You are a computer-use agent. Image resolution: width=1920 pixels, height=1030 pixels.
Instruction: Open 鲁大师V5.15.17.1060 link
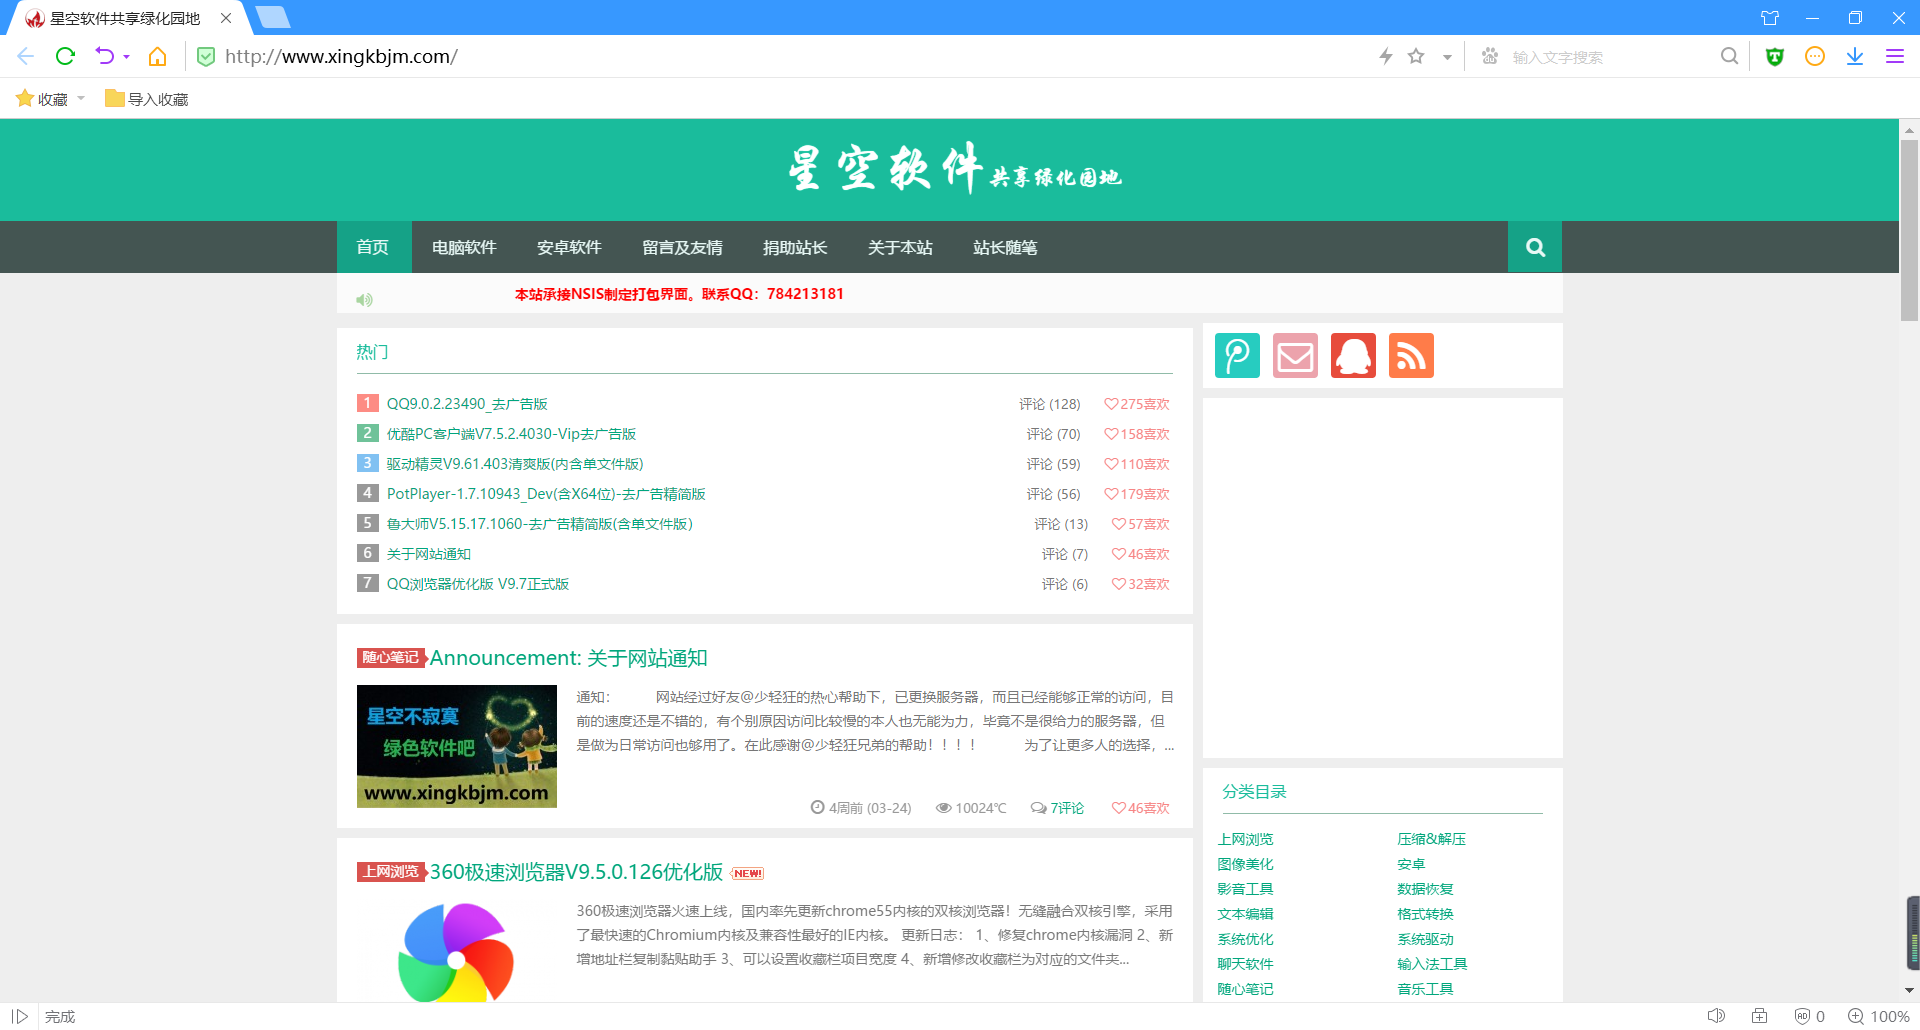(539, 524)
